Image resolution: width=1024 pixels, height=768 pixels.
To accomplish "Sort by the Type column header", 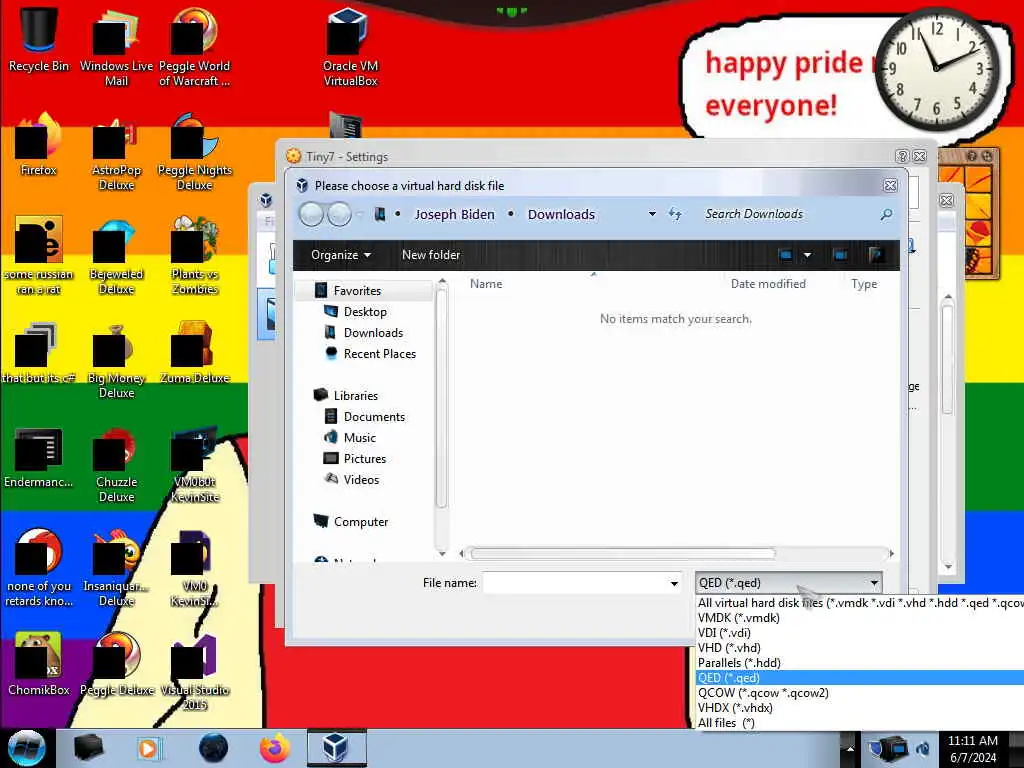I will tap(864, 284).
